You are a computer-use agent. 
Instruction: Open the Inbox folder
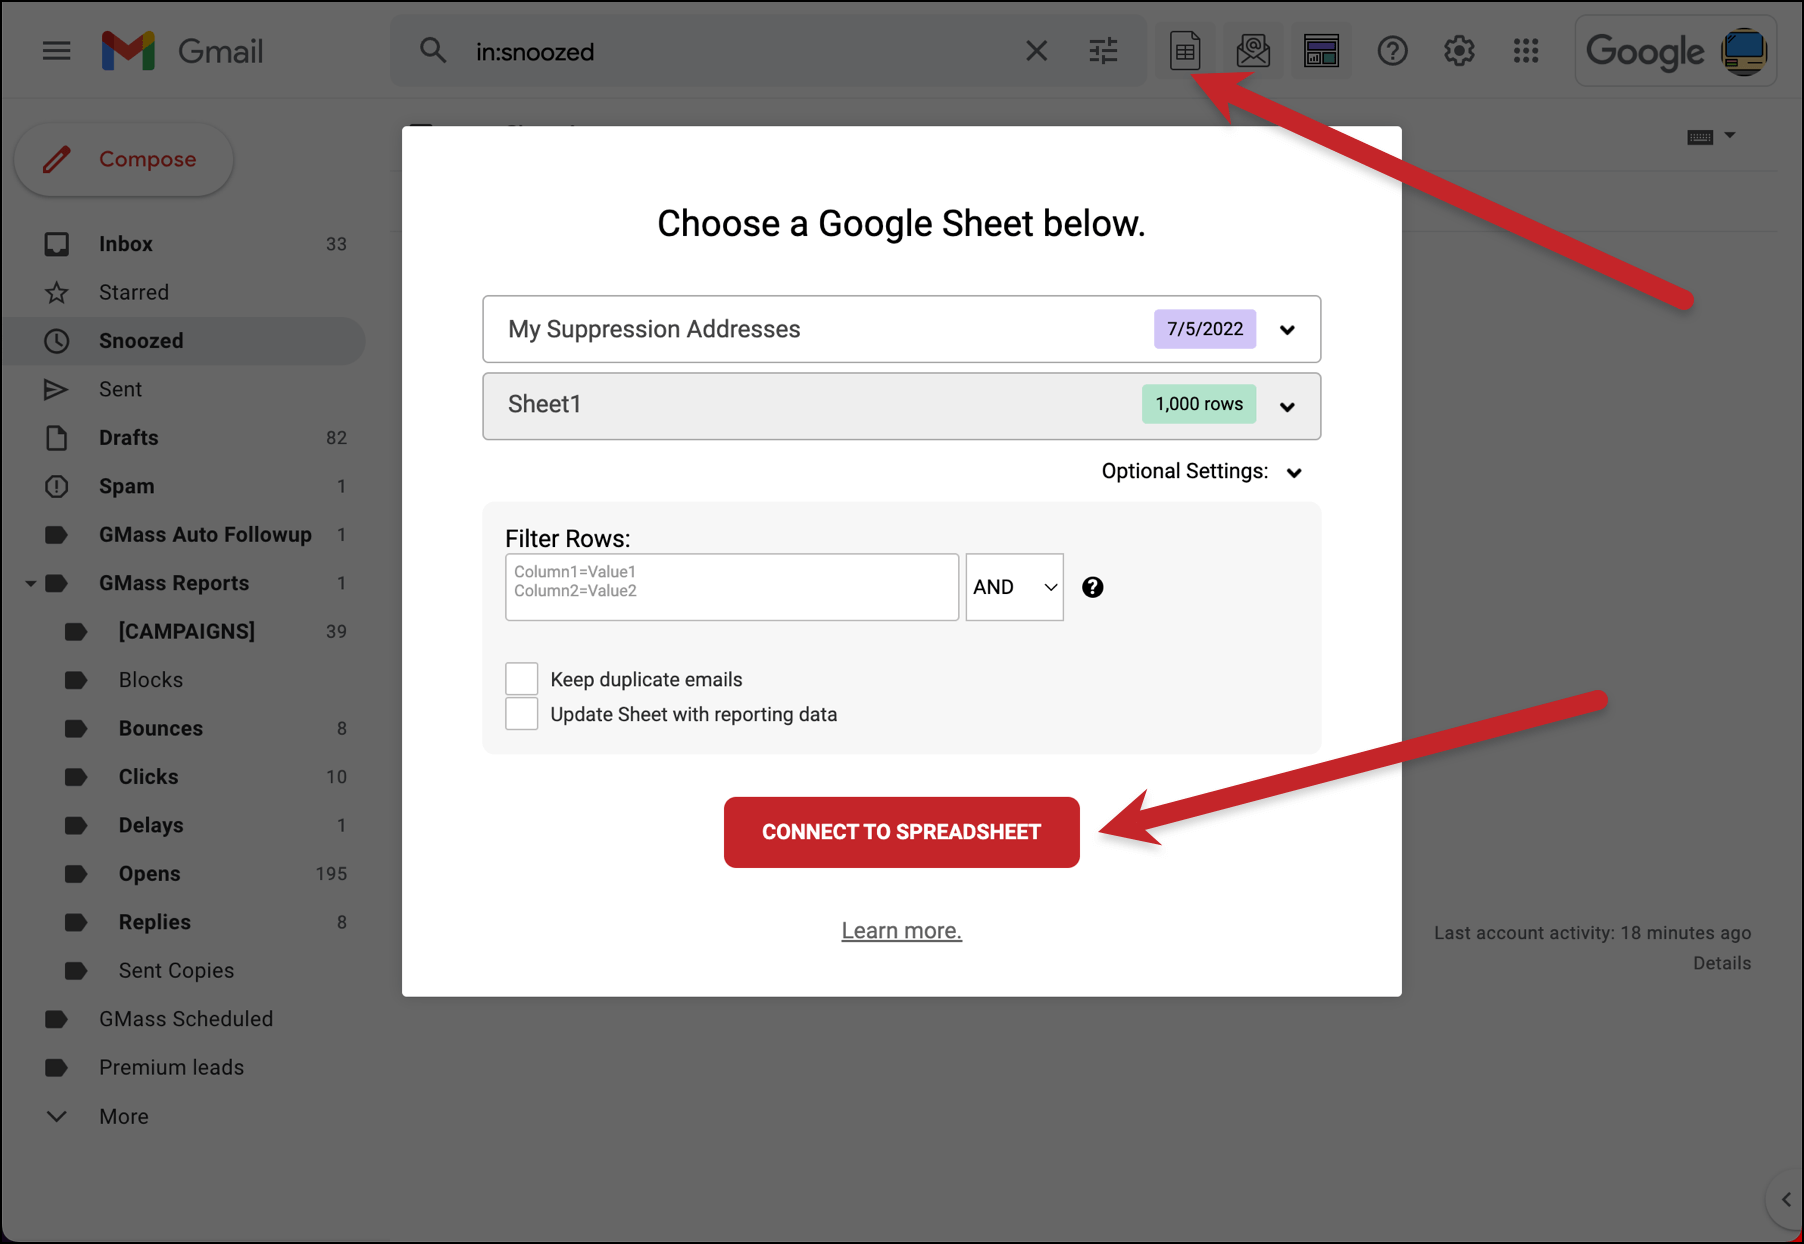click(184, 244)
